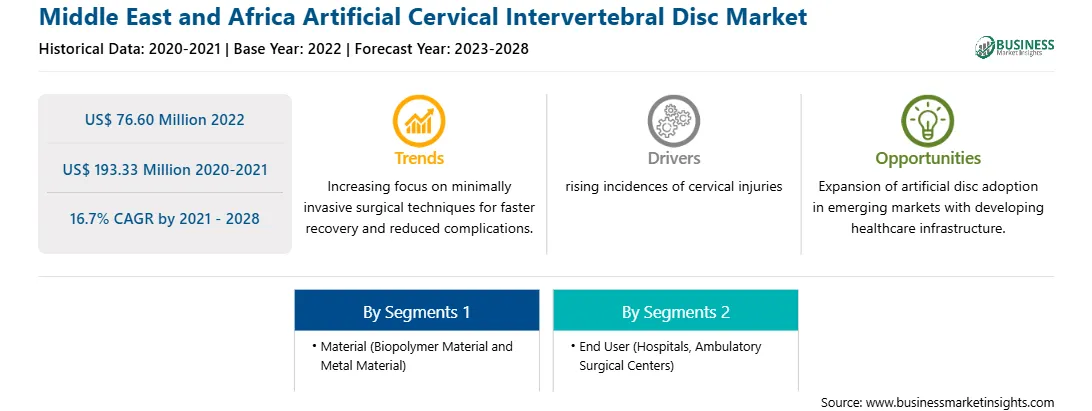This screenshot has width=1092, height=411.
Task: Click the Business Market Insights logo
Action: pos(1014,47)
